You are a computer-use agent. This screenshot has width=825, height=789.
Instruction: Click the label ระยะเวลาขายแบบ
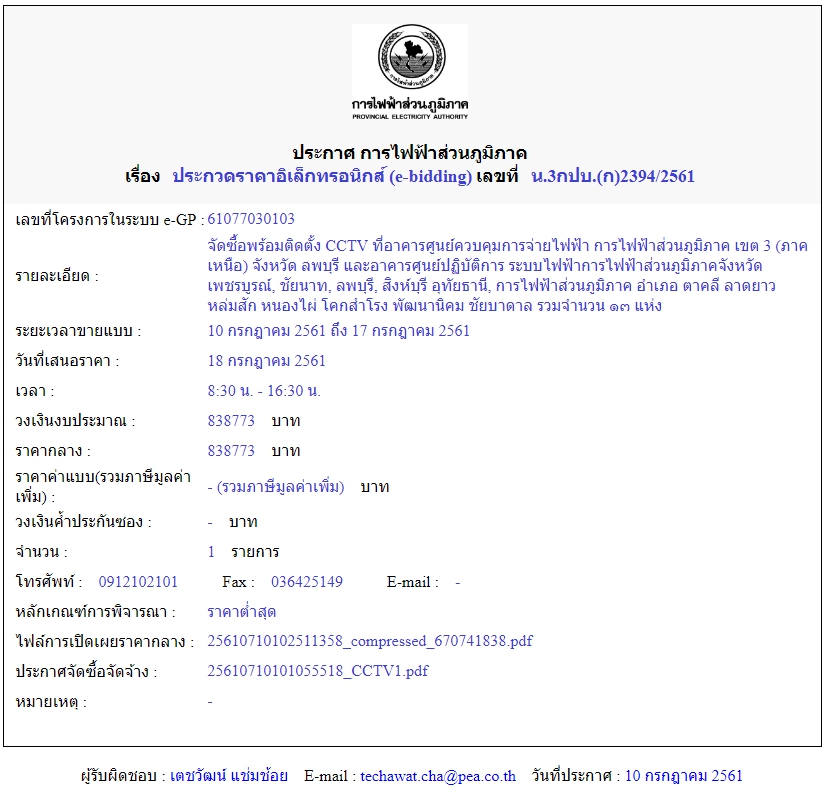(78, 331)
